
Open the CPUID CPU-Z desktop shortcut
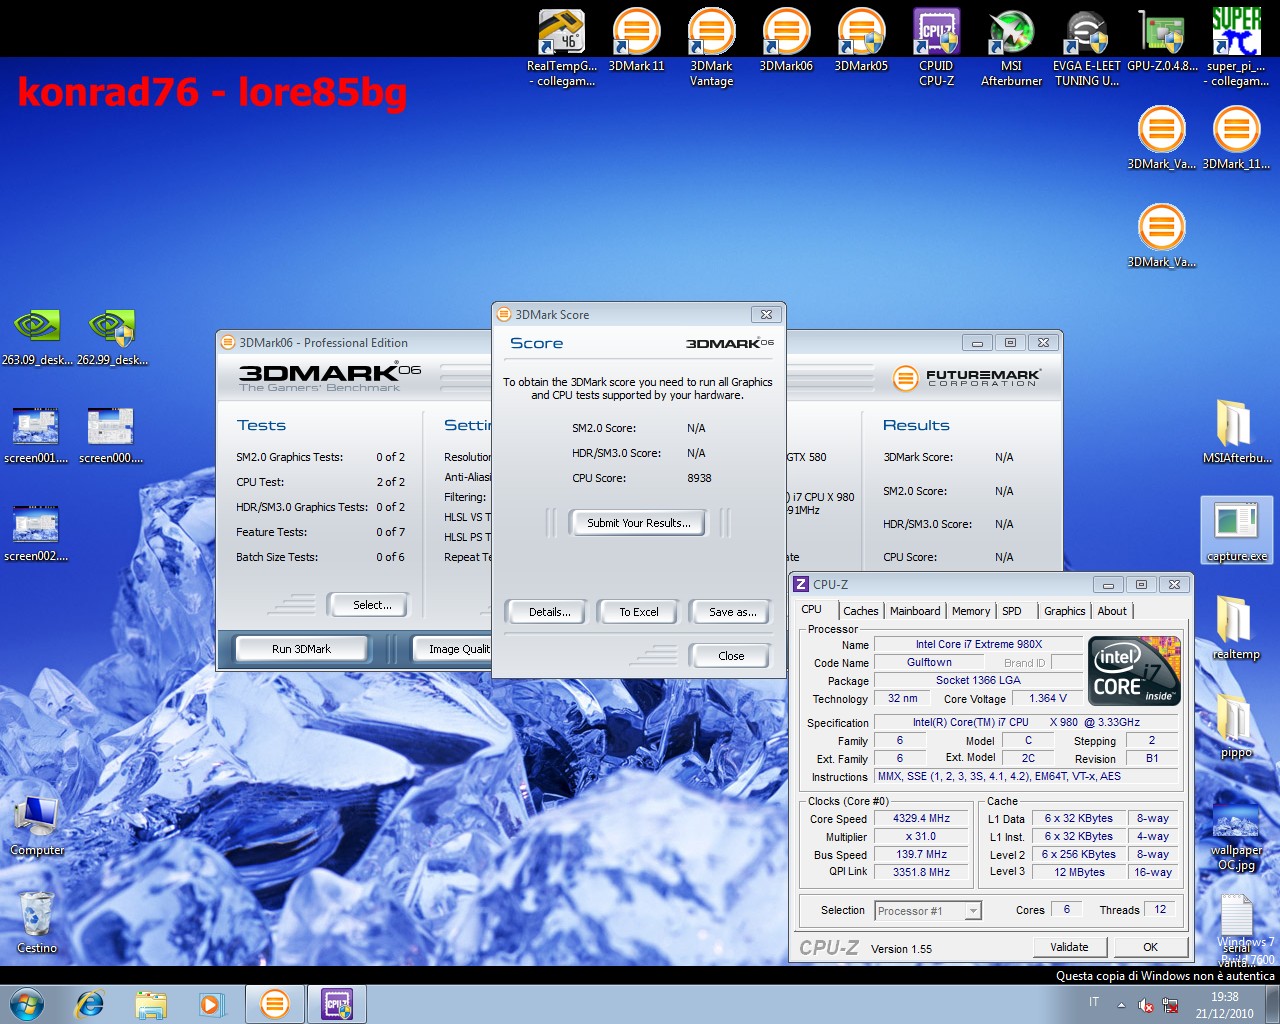tap(936, 48)
